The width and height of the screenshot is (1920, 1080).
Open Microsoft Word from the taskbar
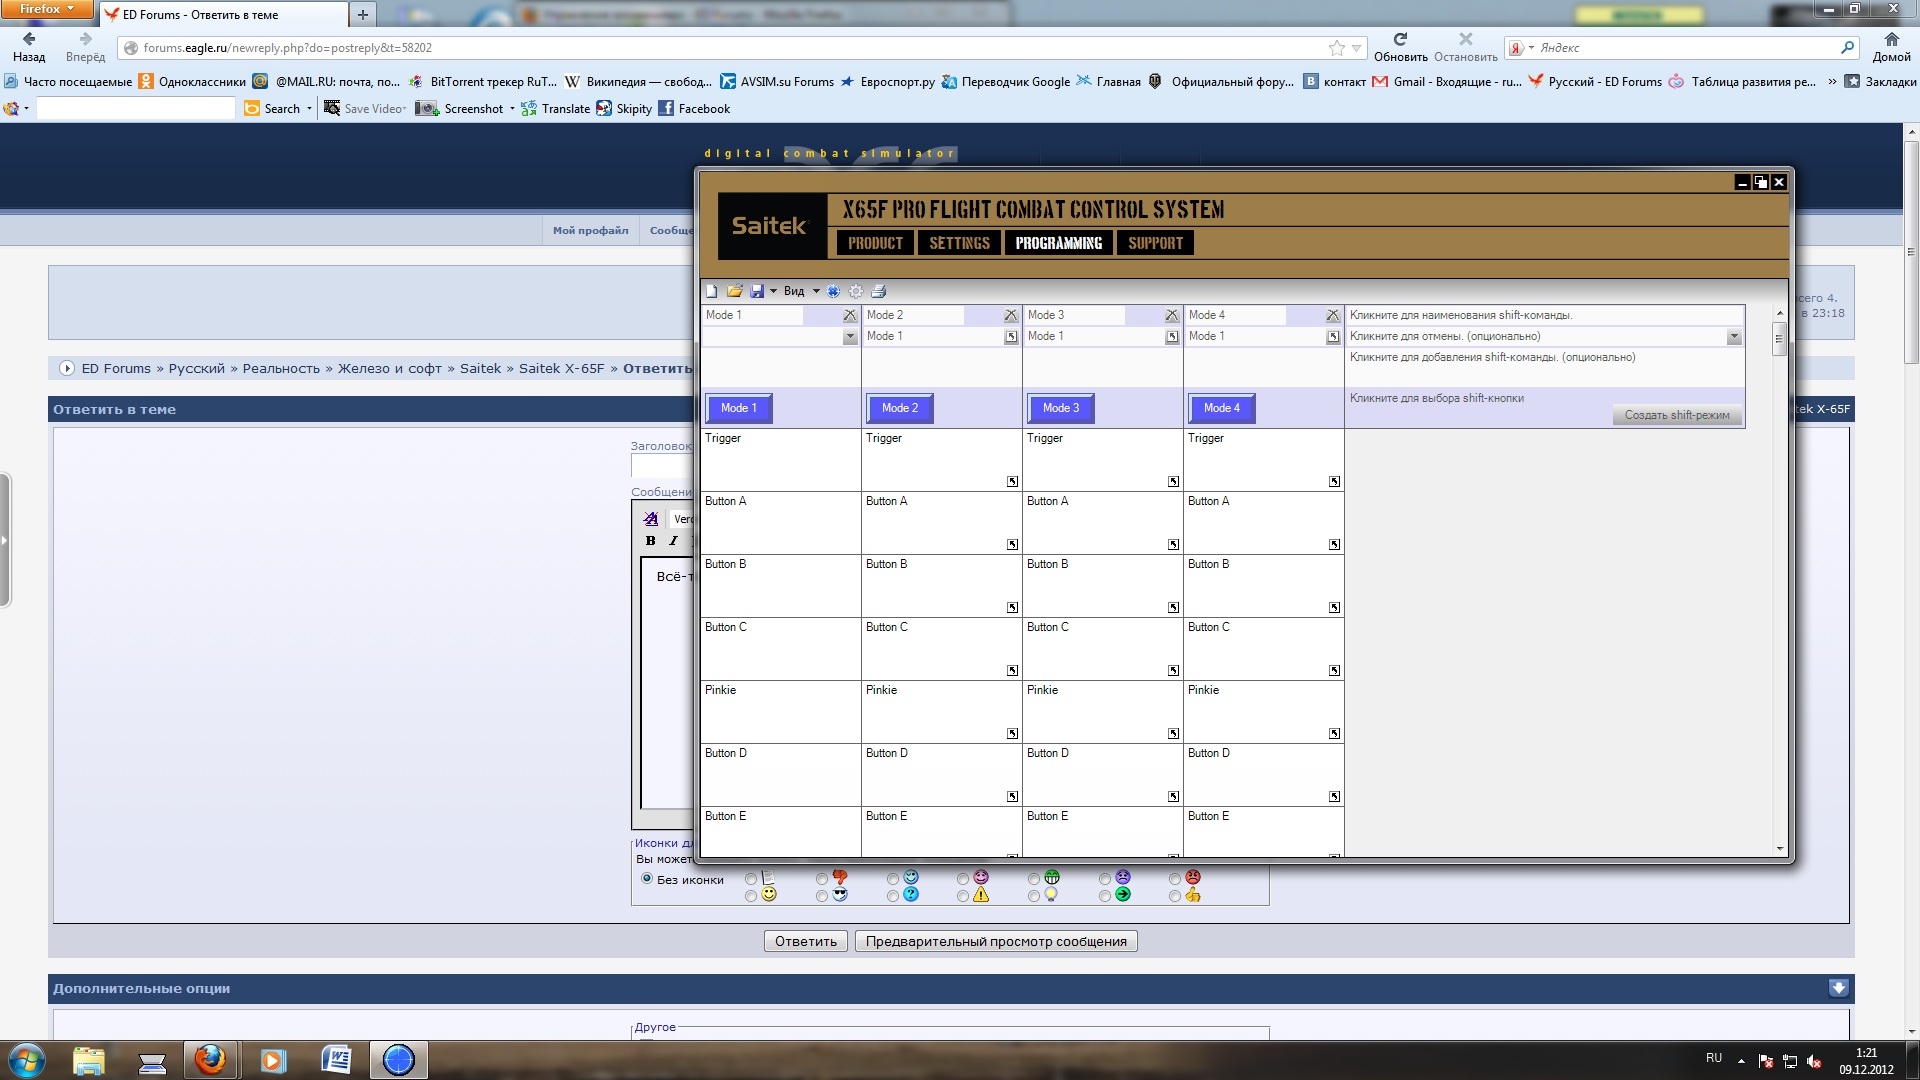pos(336,1060)
